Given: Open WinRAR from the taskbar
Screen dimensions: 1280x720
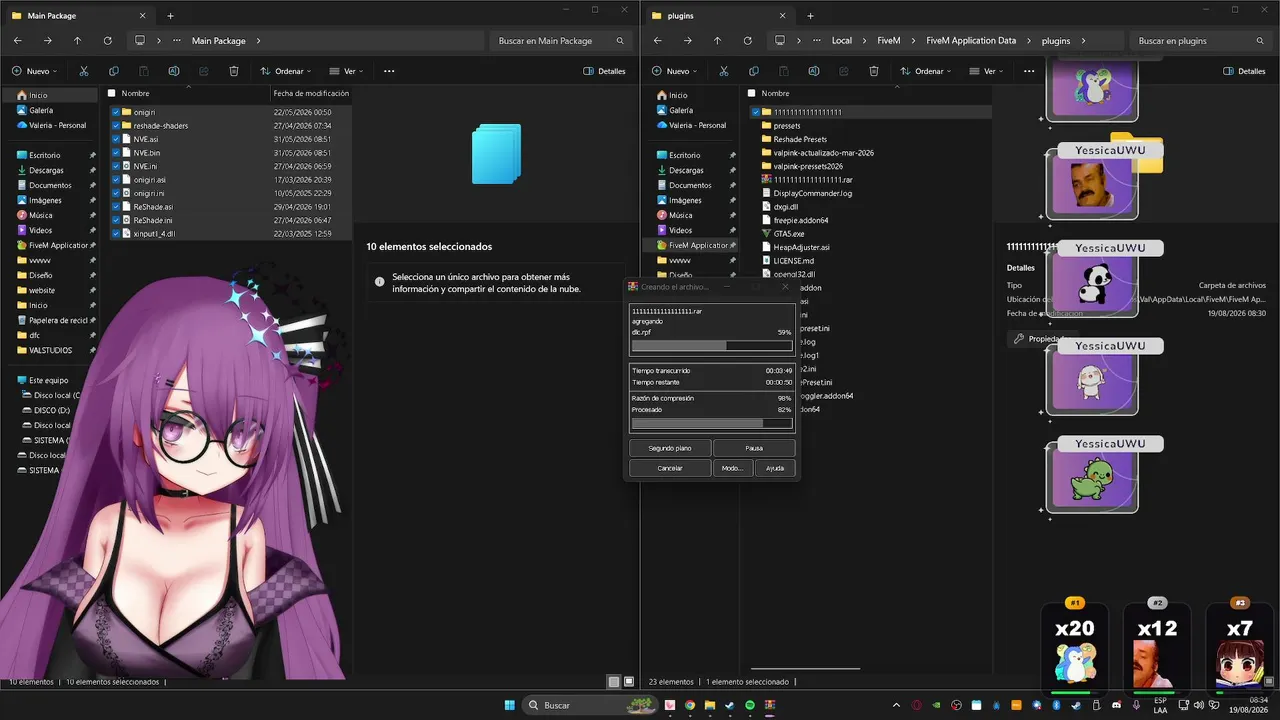Looking at the screenshot, I should click(x=769, y=705).
